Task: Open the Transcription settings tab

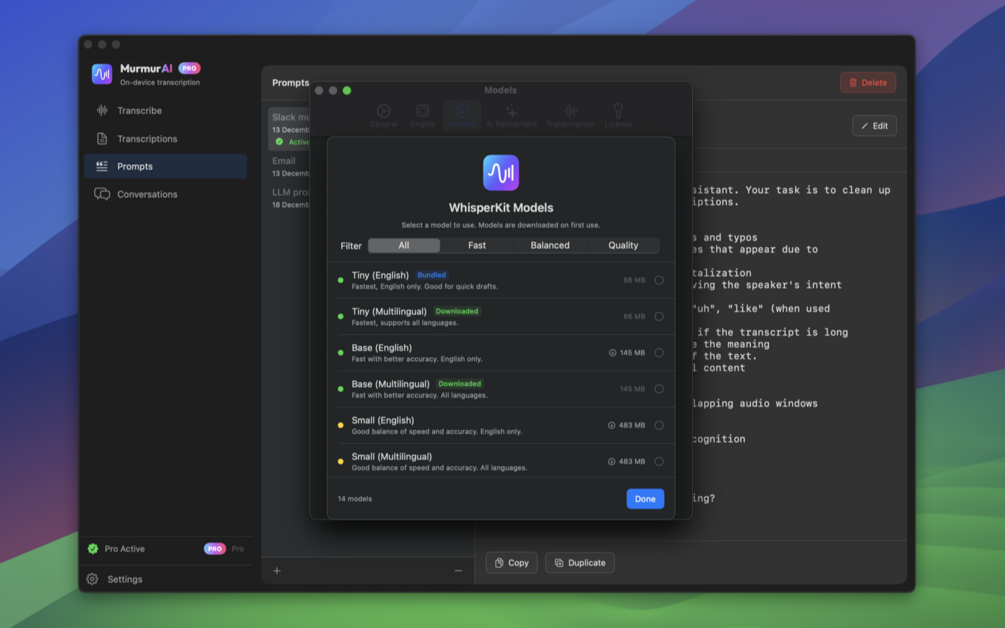Action: click(570, 115)
